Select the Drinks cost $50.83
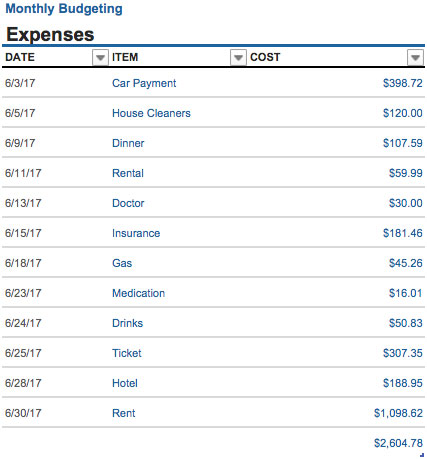The image size is (427, 459). [405, 323]
